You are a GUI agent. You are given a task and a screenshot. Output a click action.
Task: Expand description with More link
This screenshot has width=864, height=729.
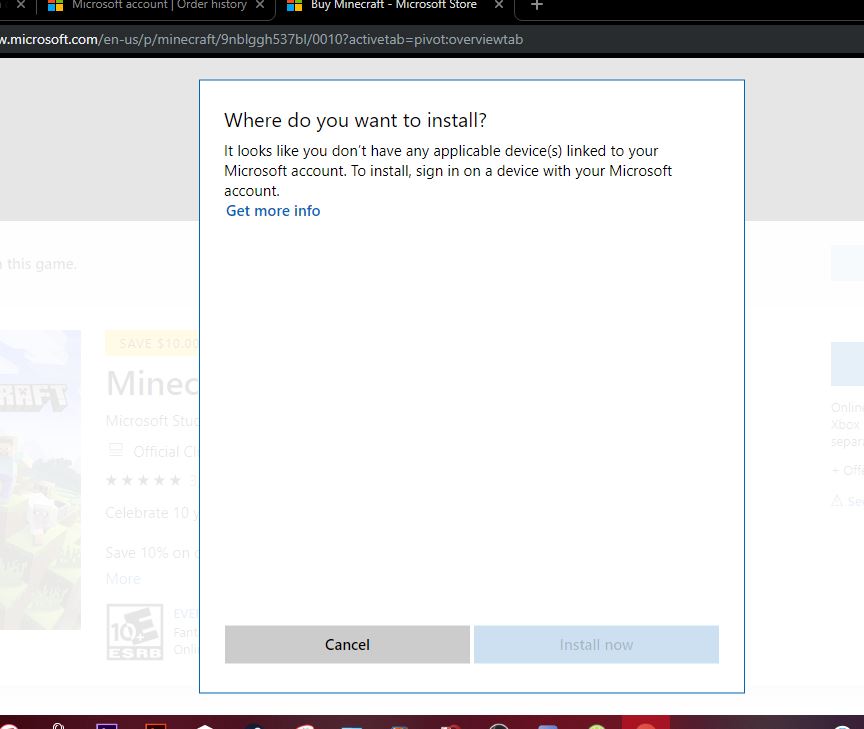[x=123, y=579]
